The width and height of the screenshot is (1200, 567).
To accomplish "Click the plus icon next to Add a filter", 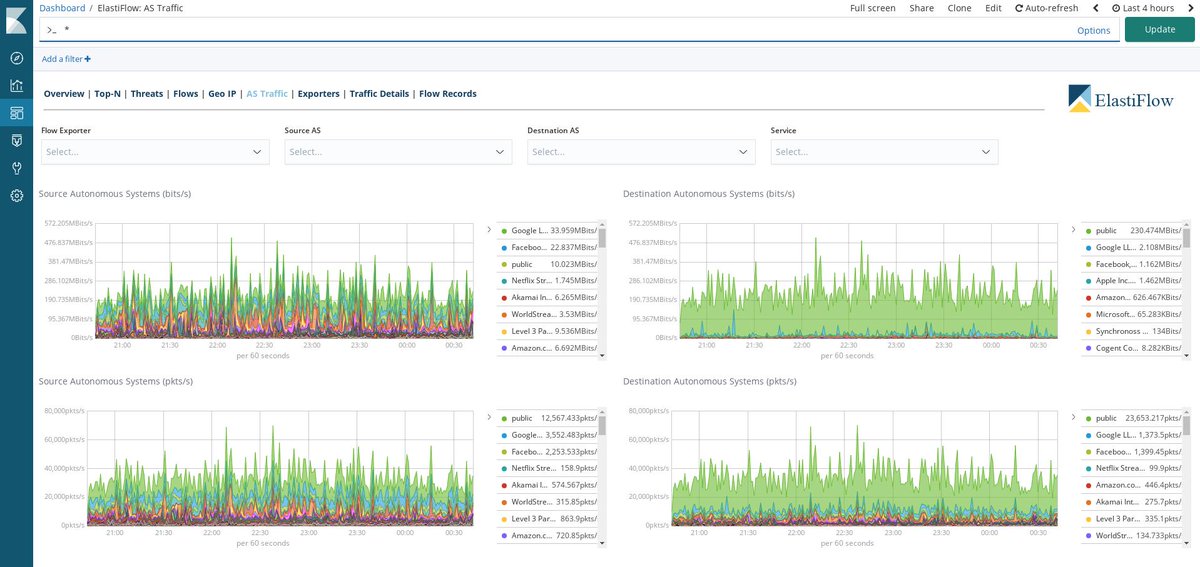I will [x=88, y=59].
